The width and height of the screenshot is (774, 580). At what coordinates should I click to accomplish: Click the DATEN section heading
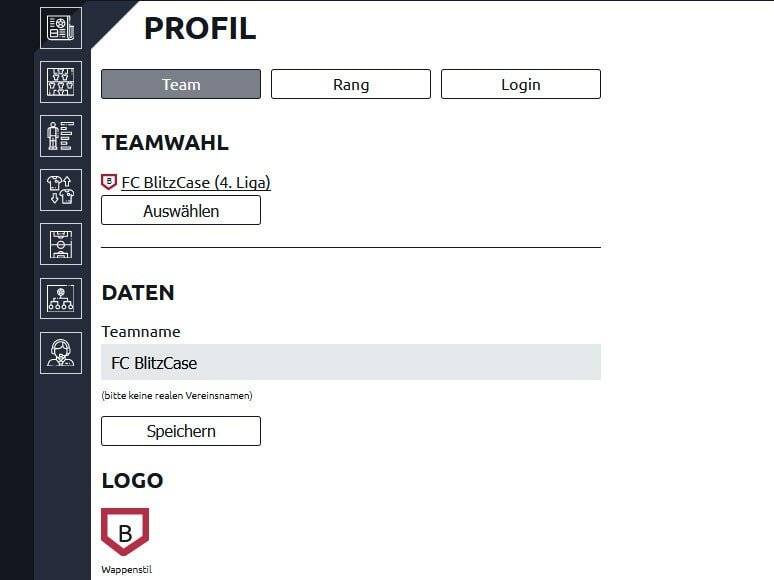coord(138,293)
